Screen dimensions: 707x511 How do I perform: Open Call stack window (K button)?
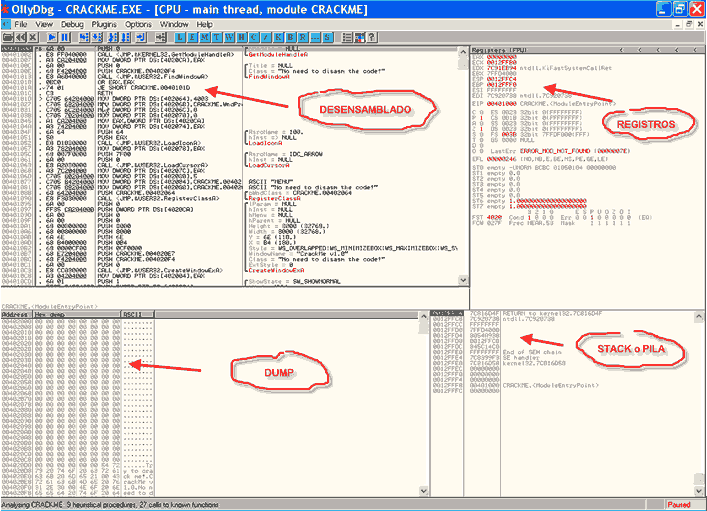click(276, 37)
